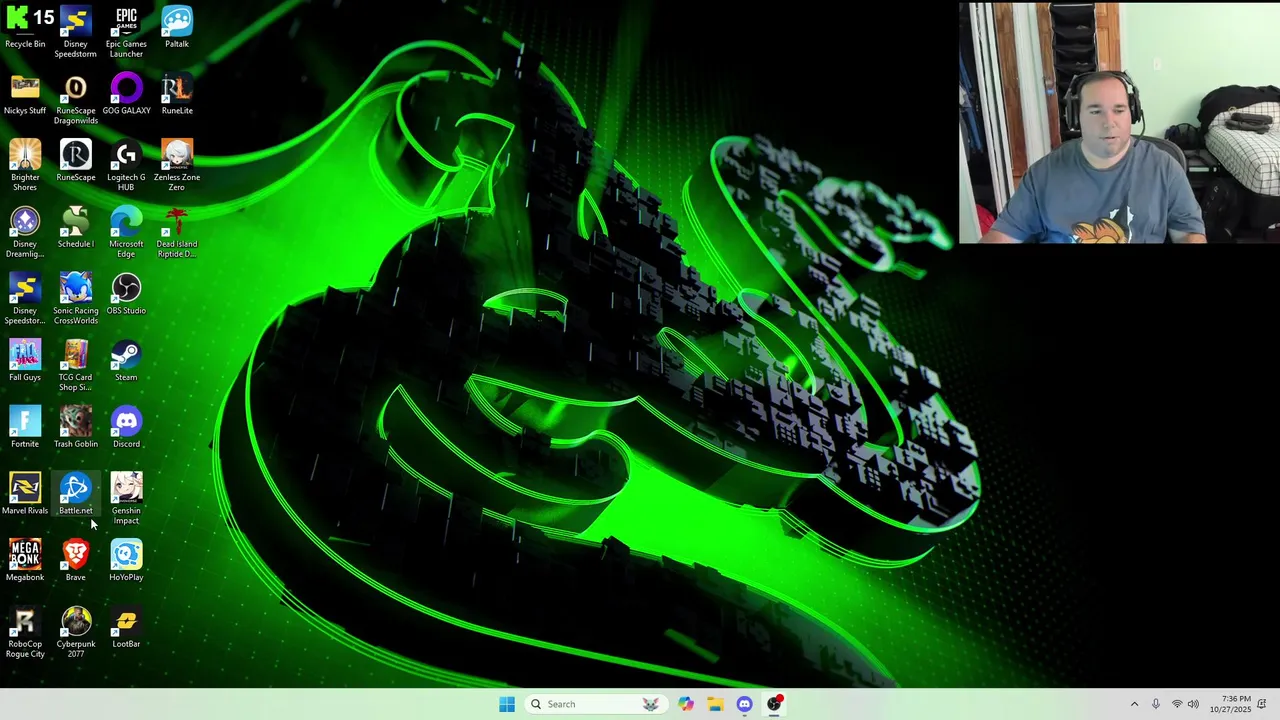Select the Schedule I desktop icon
Screen dimensions: 1280x720
(75, 227)
